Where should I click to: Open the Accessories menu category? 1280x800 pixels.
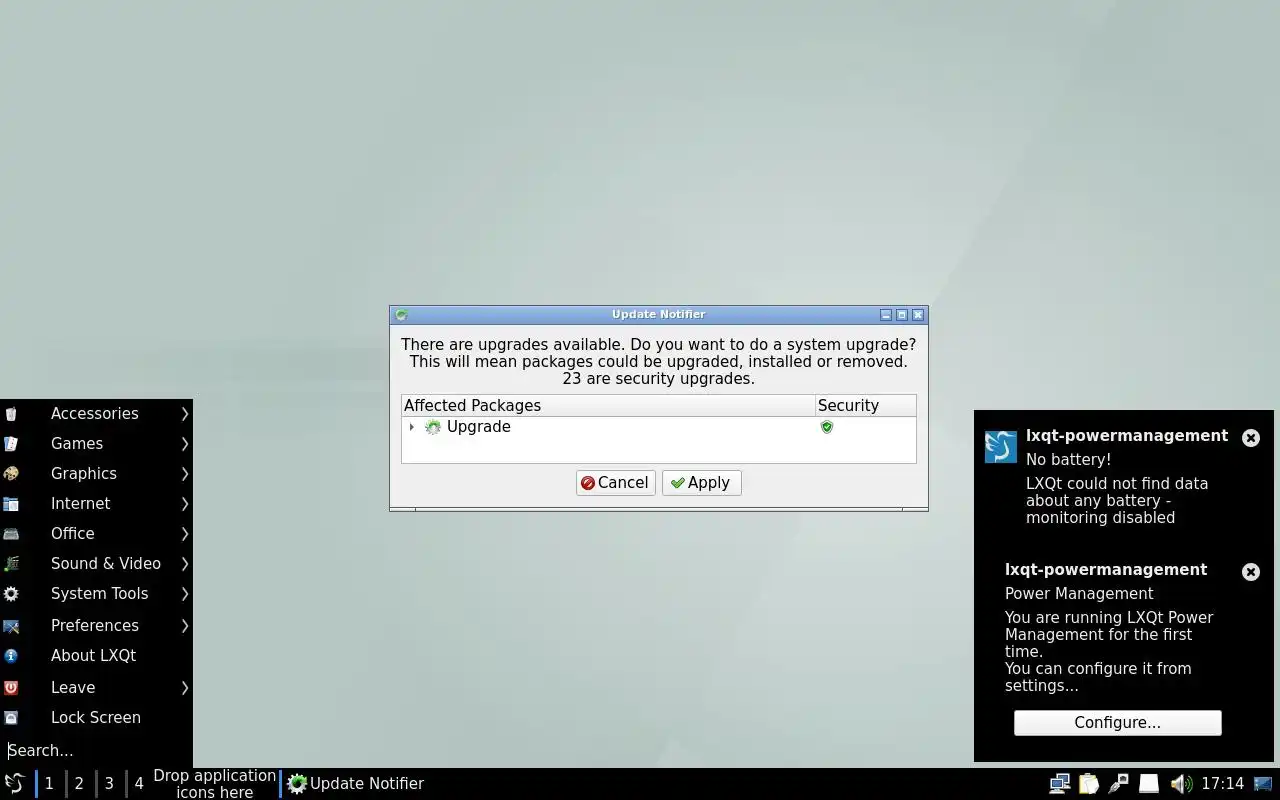[96, 413]
